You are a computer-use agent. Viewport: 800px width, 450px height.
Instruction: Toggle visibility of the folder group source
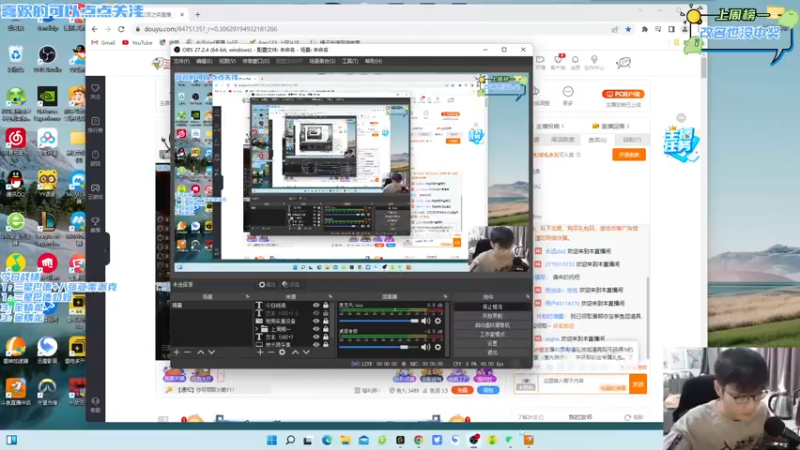click(x=316, y=329)
